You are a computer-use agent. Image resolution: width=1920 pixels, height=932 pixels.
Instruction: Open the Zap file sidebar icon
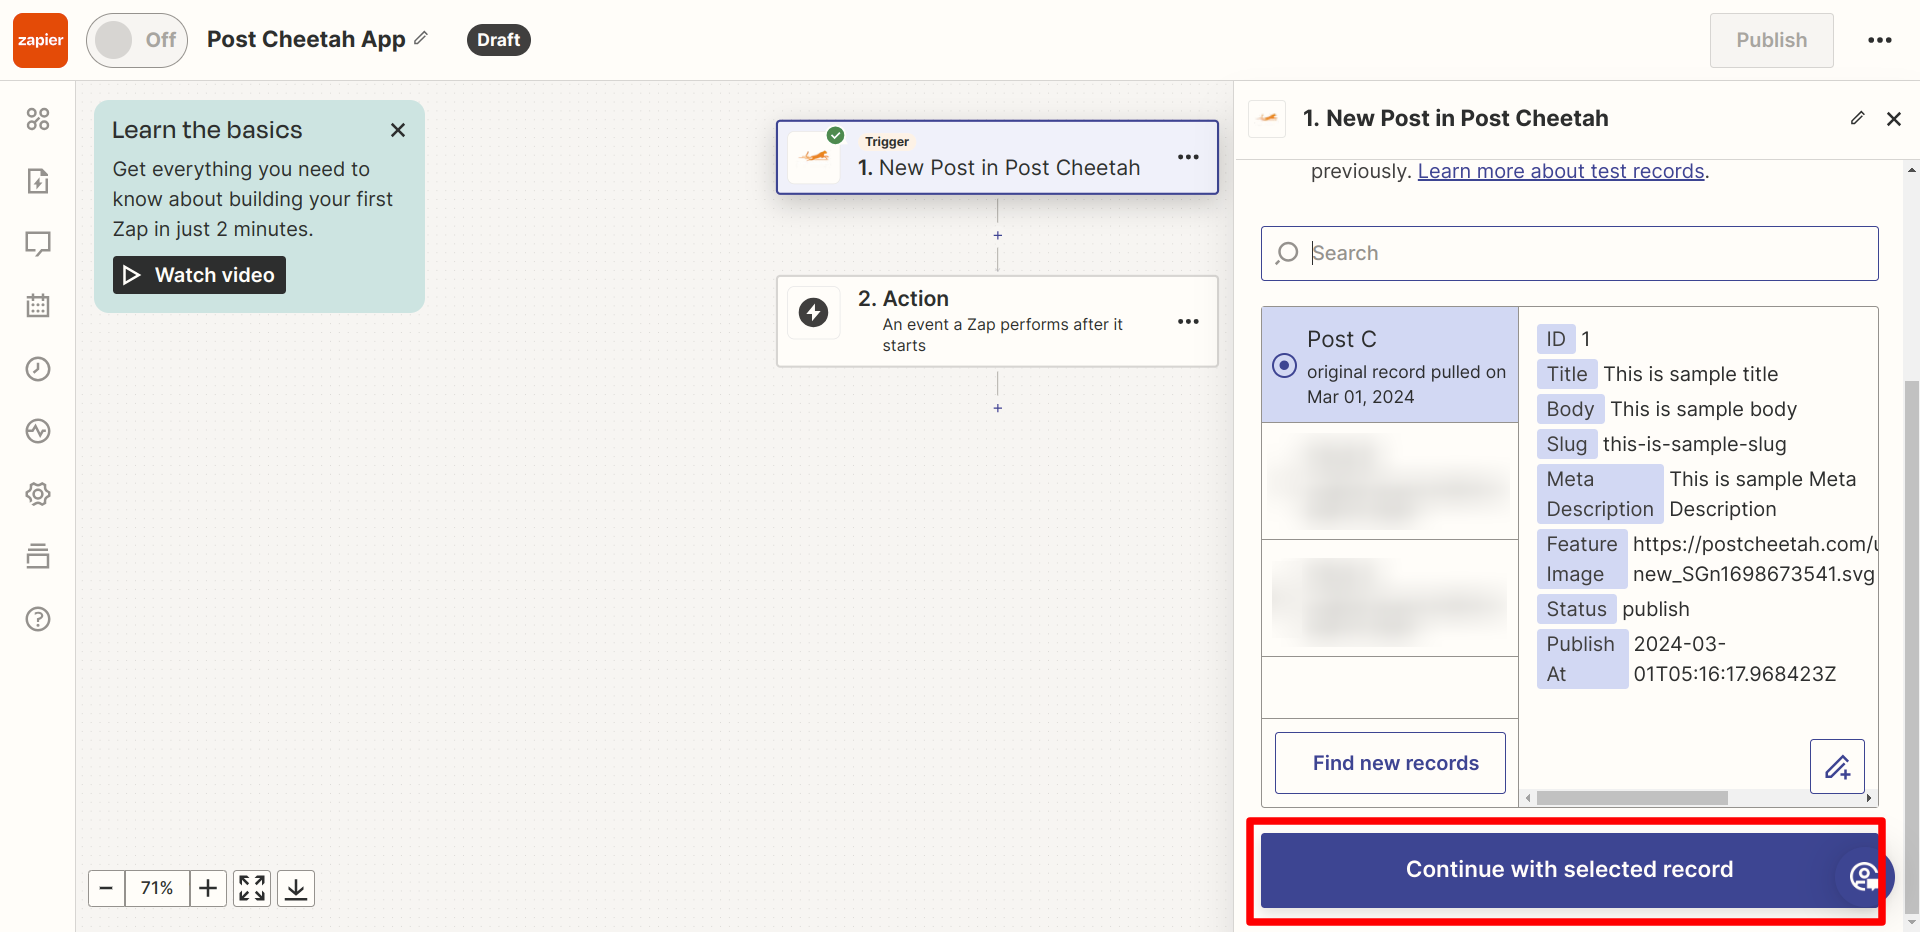pyautogui.click(x=38, y=181)
